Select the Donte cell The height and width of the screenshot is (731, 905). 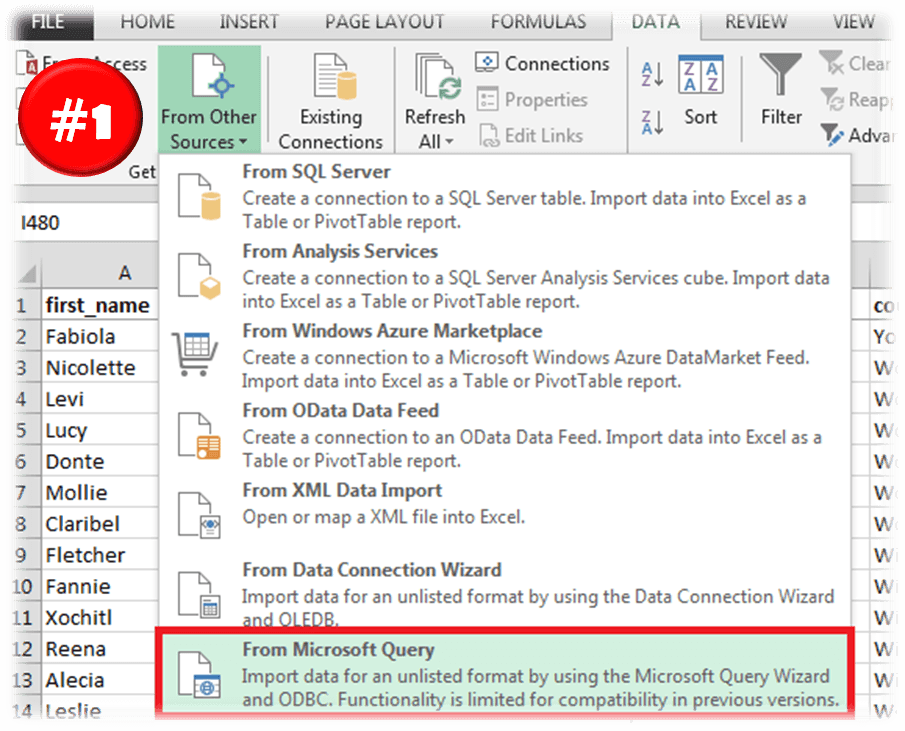click(x=100, y=462)
